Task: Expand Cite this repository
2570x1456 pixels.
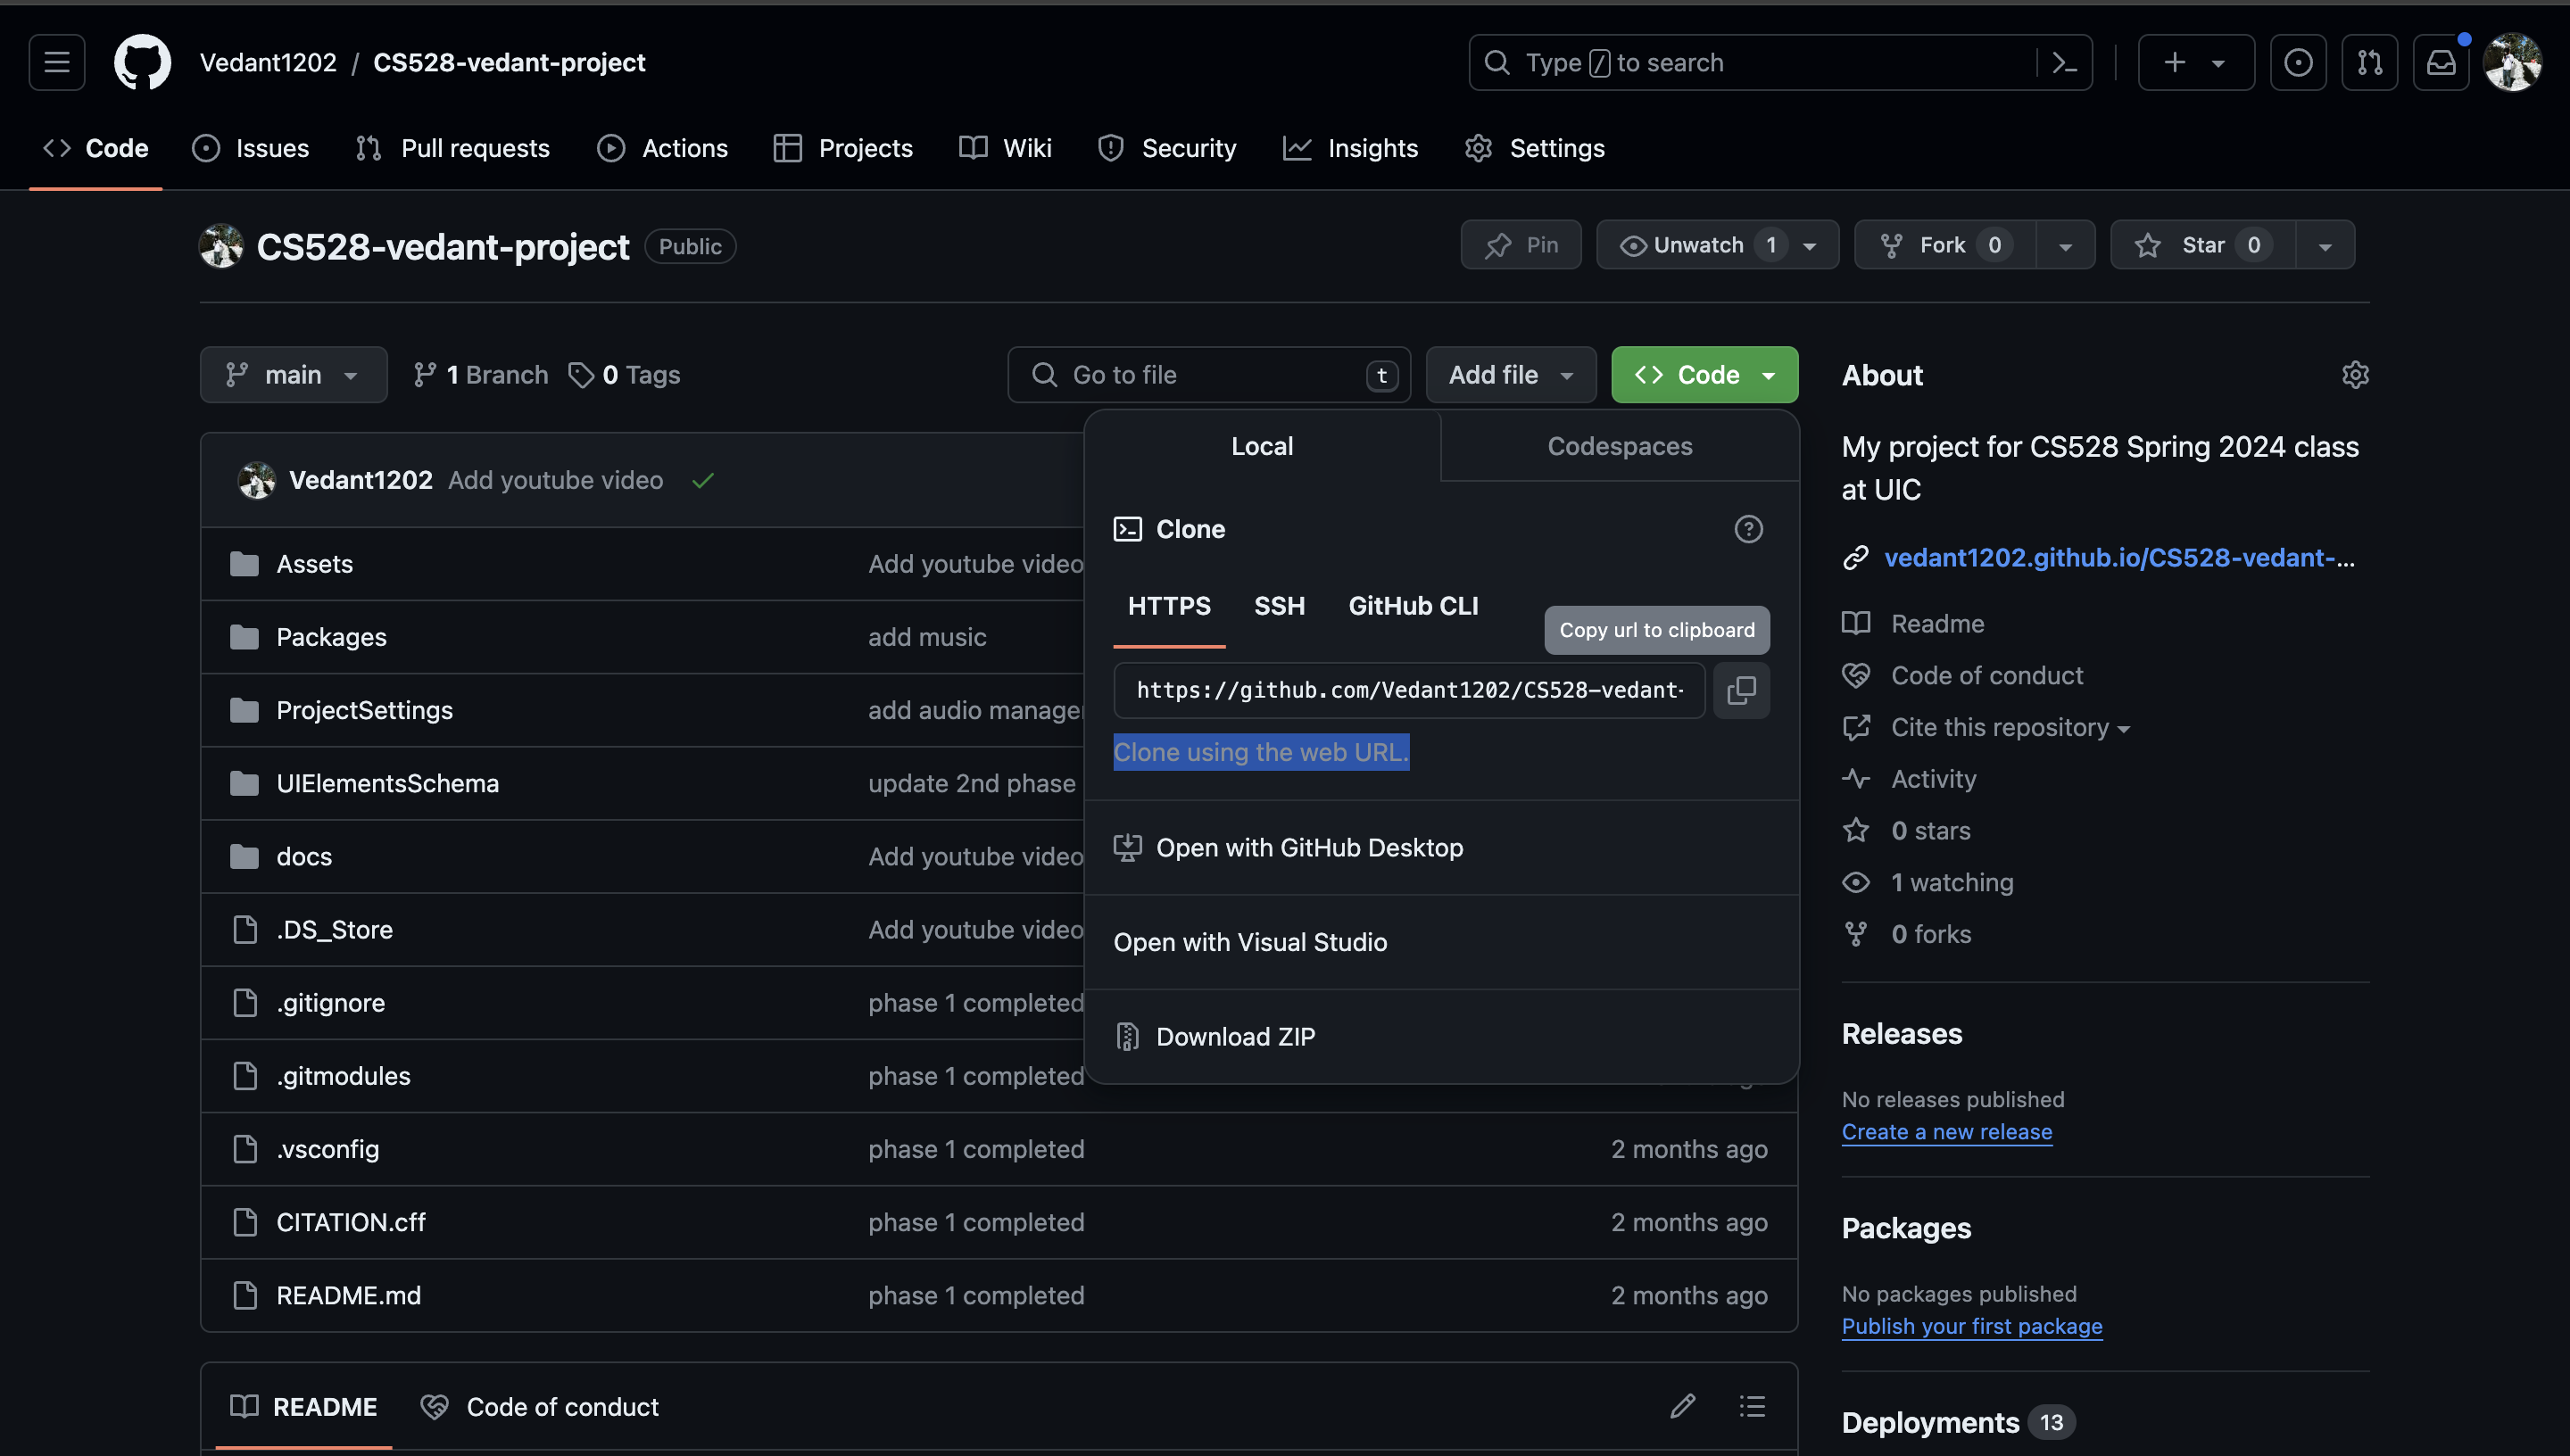Action: click(x=2010, y=727)
